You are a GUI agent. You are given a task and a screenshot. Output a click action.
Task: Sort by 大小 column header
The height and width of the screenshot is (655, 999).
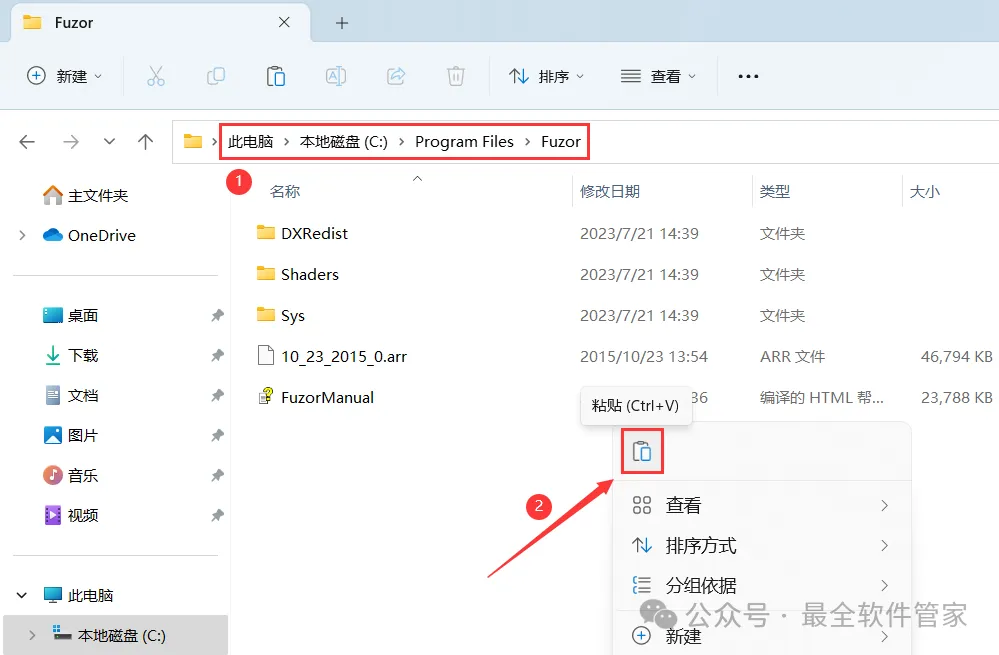924,191
